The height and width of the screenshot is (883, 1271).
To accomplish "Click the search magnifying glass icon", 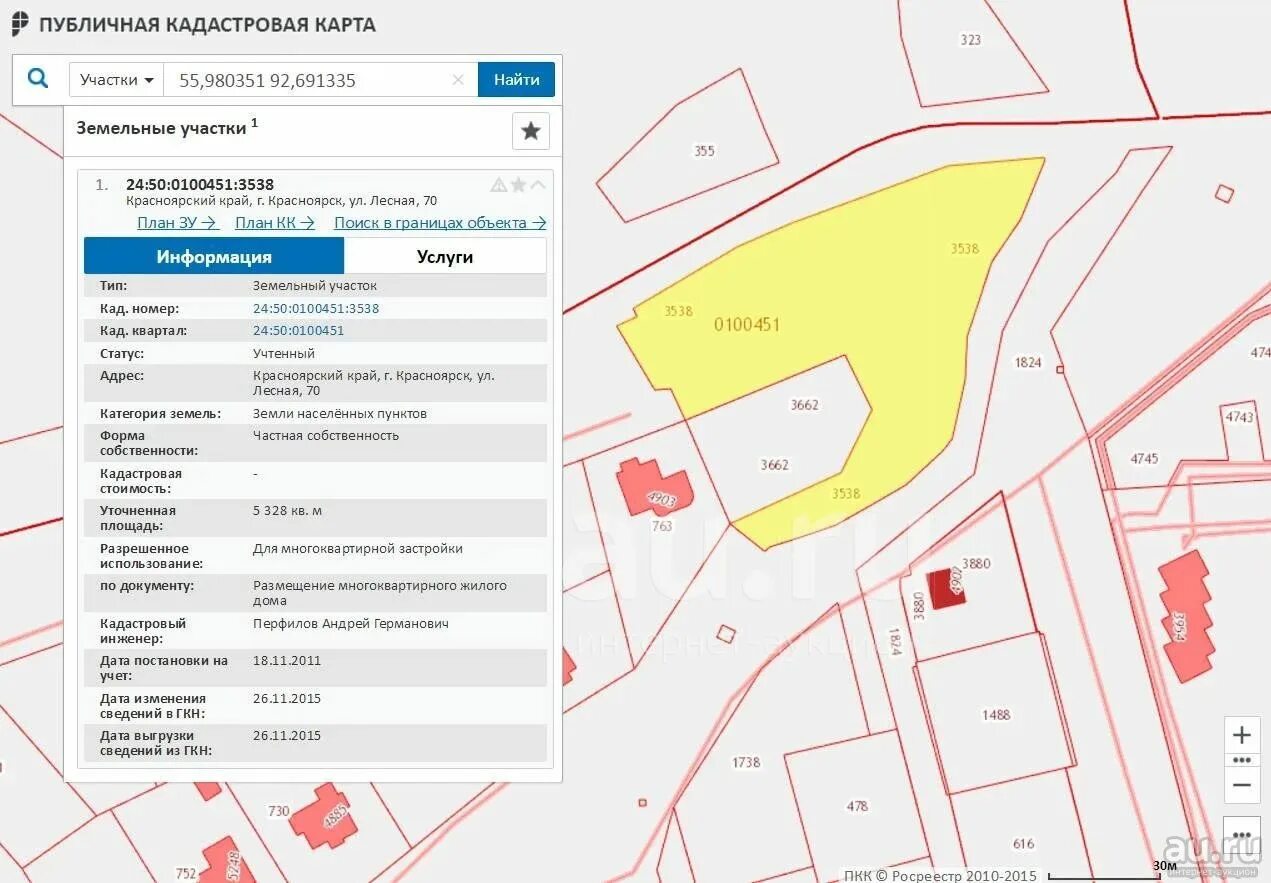I will tap(38, 78).
